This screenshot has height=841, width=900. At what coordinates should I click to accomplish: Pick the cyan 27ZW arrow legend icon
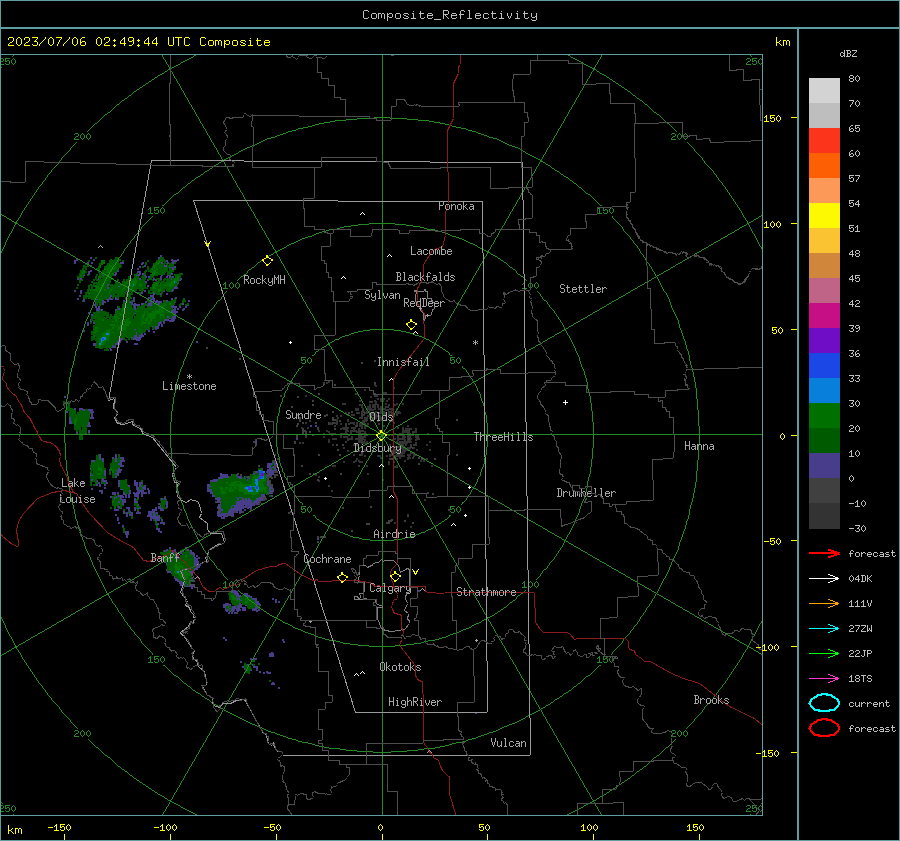tap(824, 629)
